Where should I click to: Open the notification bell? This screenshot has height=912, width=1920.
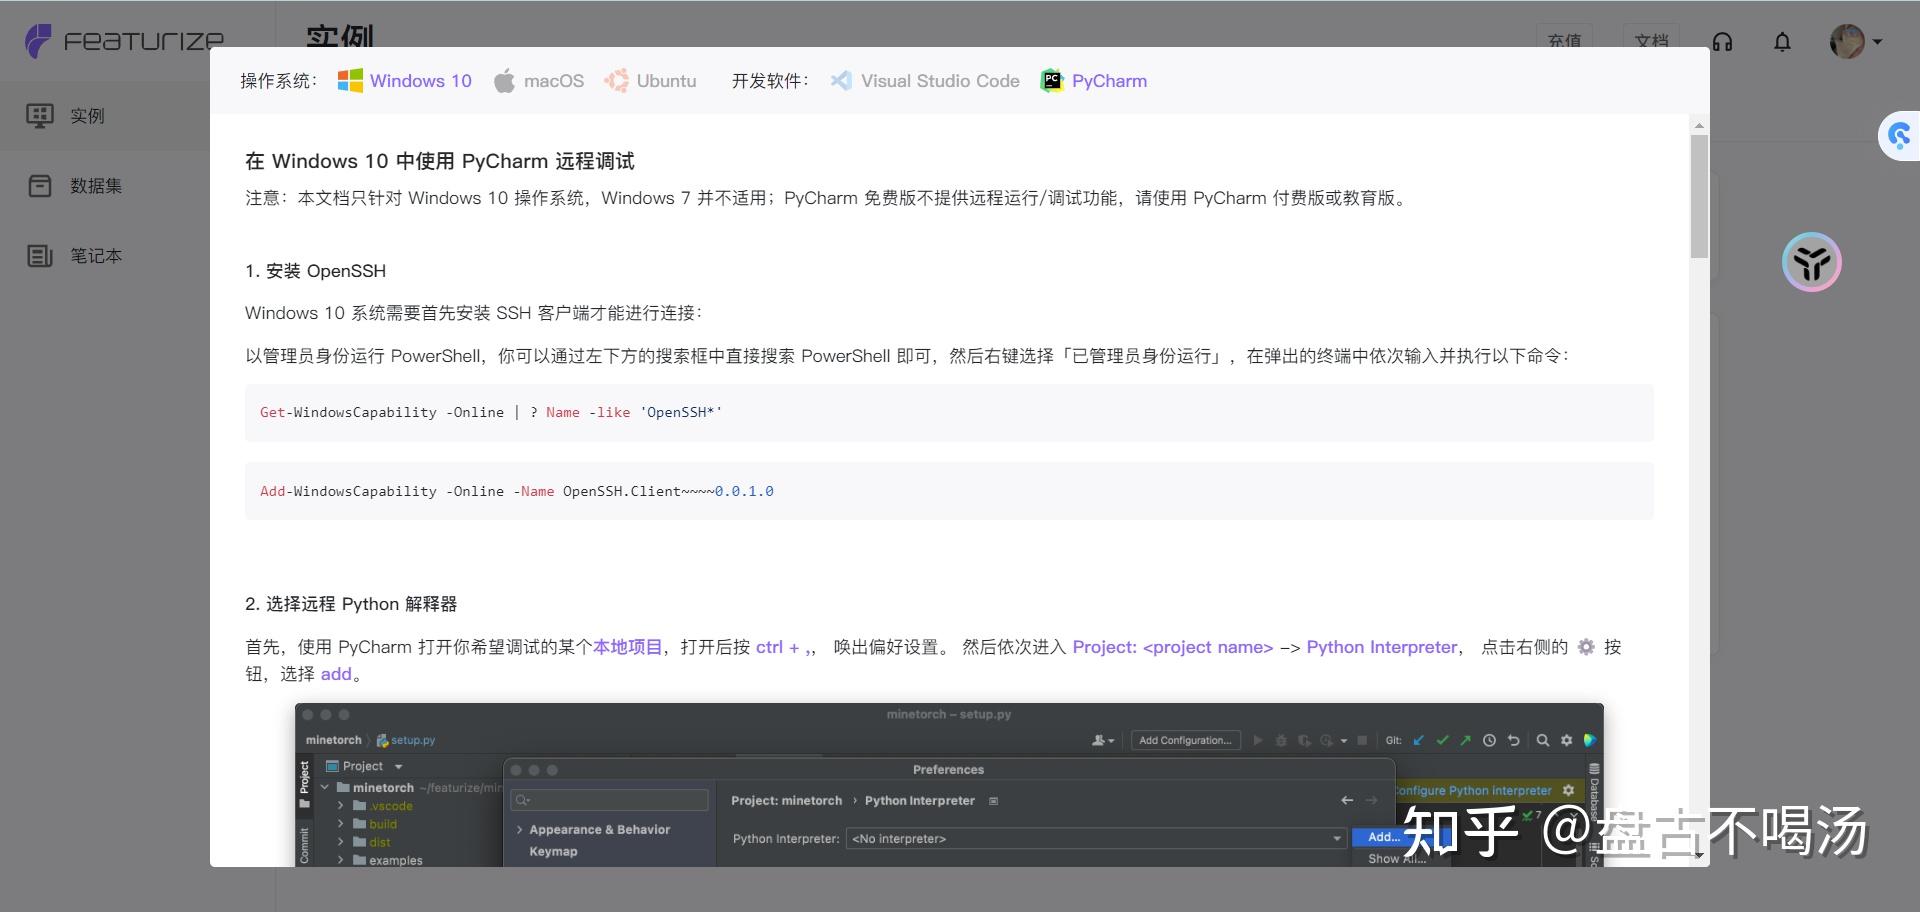pyautogui.click(x=1782, y=42)
